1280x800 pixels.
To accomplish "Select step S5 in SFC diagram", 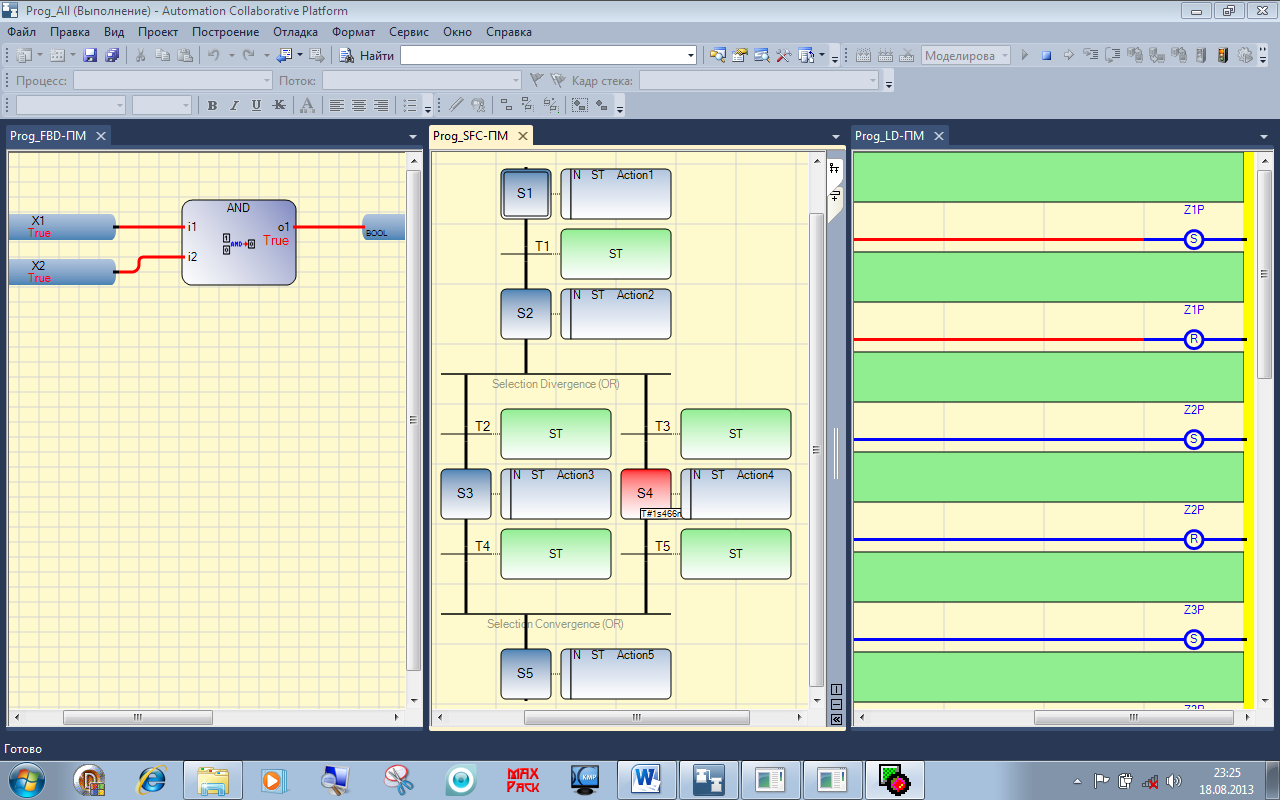I will pos(526,674).
